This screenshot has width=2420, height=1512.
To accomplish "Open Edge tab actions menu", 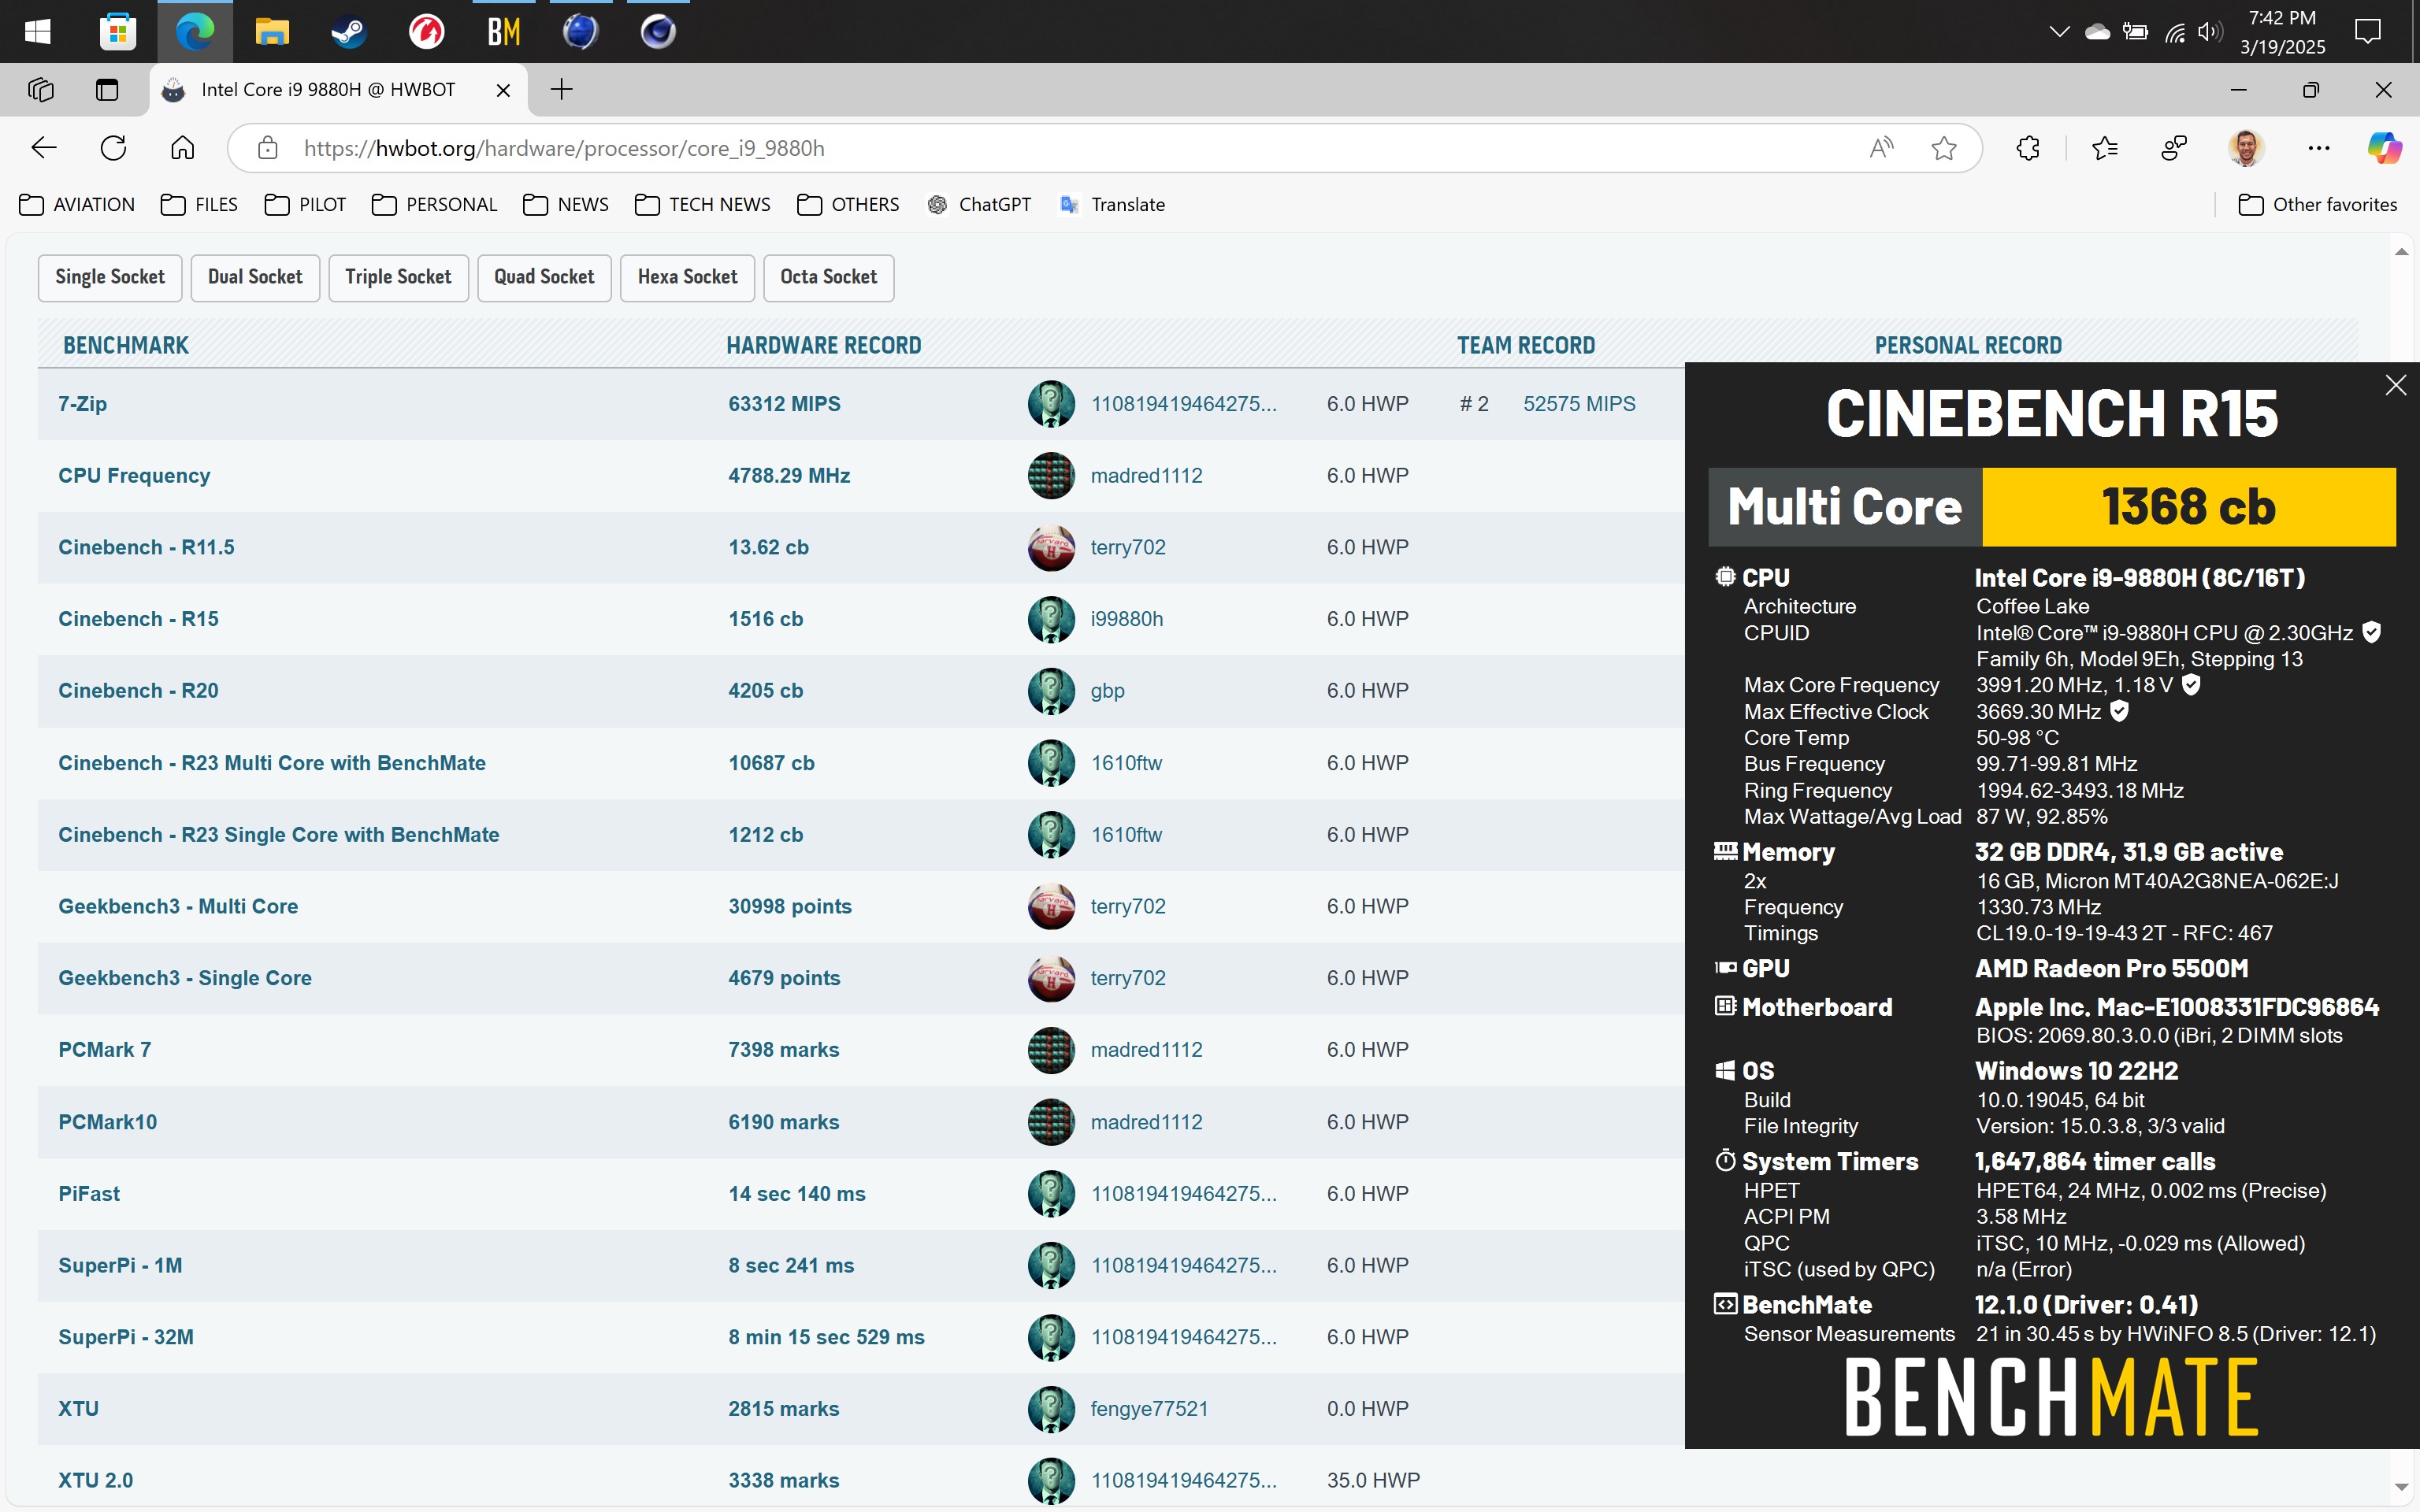I will point(106,90).
